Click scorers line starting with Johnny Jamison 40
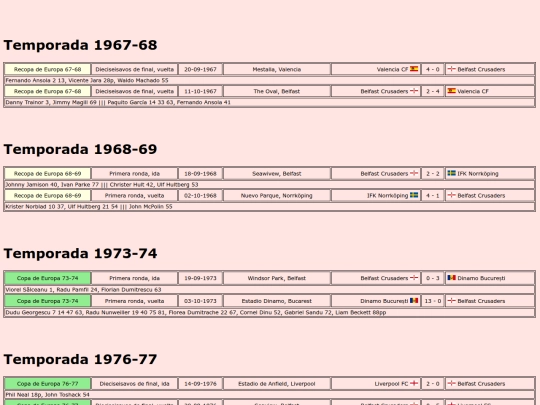 269,185
